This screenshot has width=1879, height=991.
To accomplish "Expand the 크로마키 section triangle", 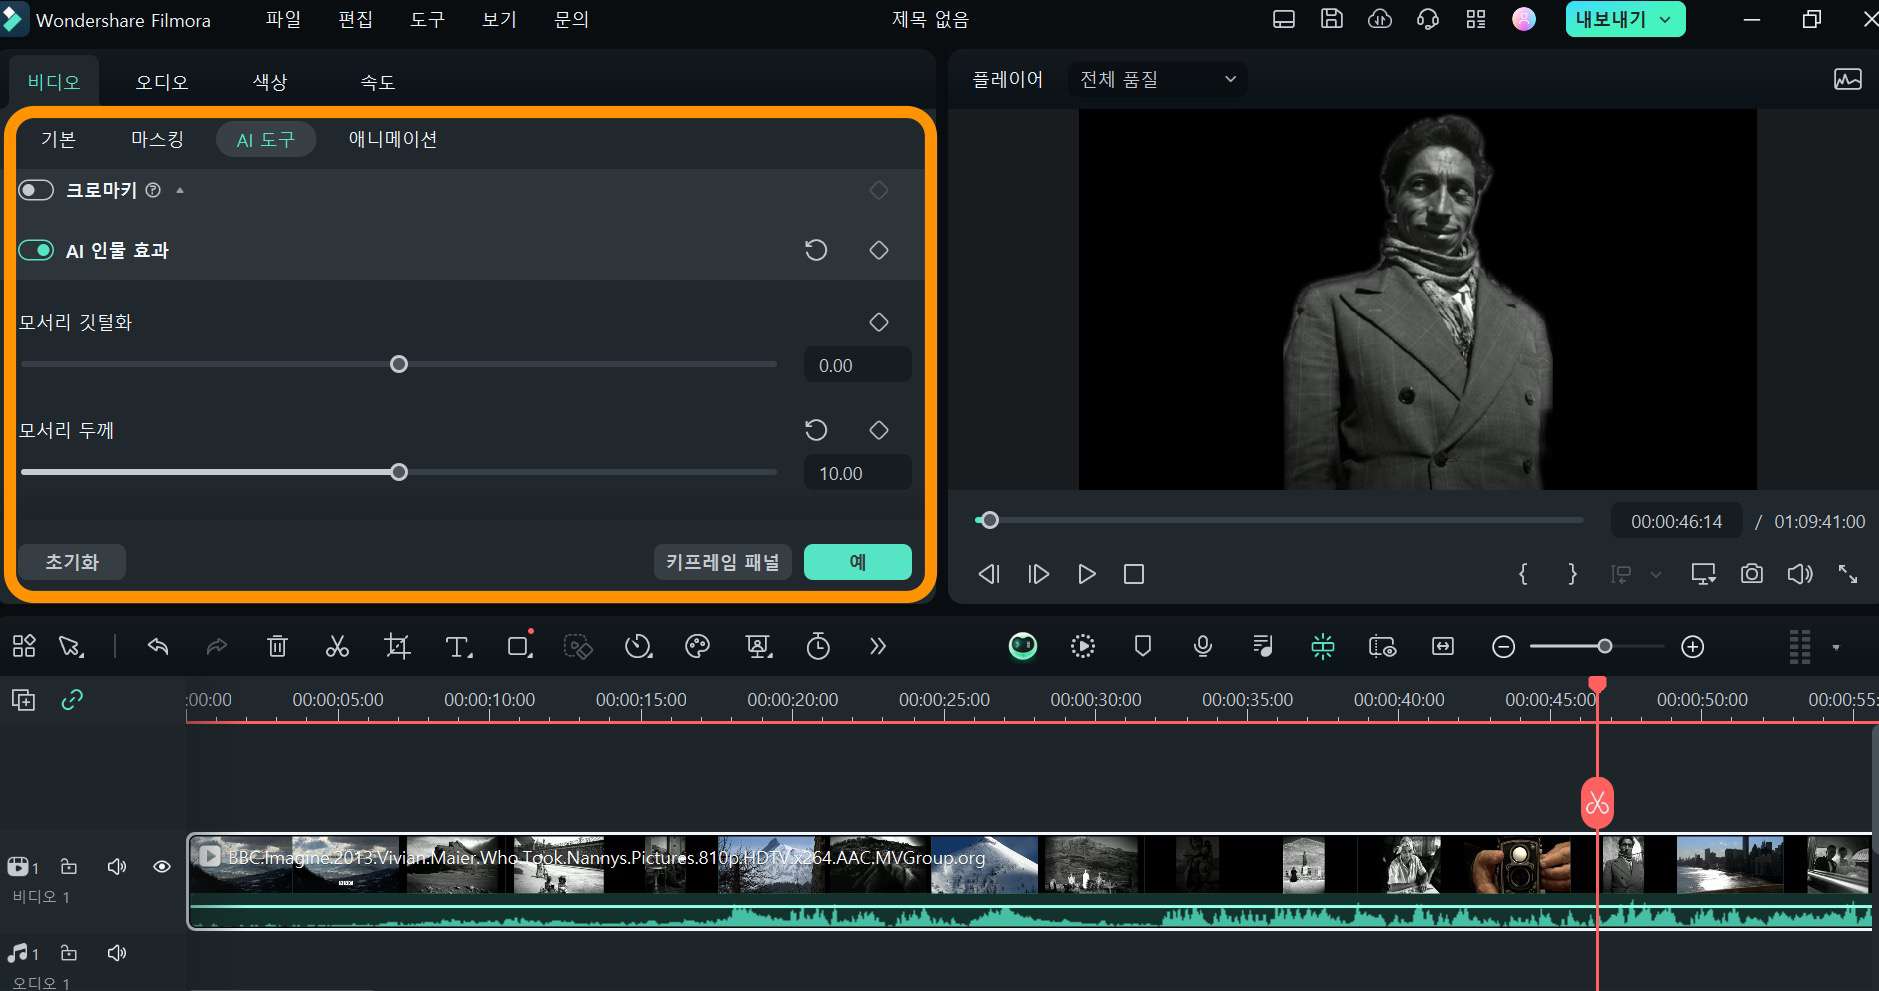I will click(x=180, y=190).
